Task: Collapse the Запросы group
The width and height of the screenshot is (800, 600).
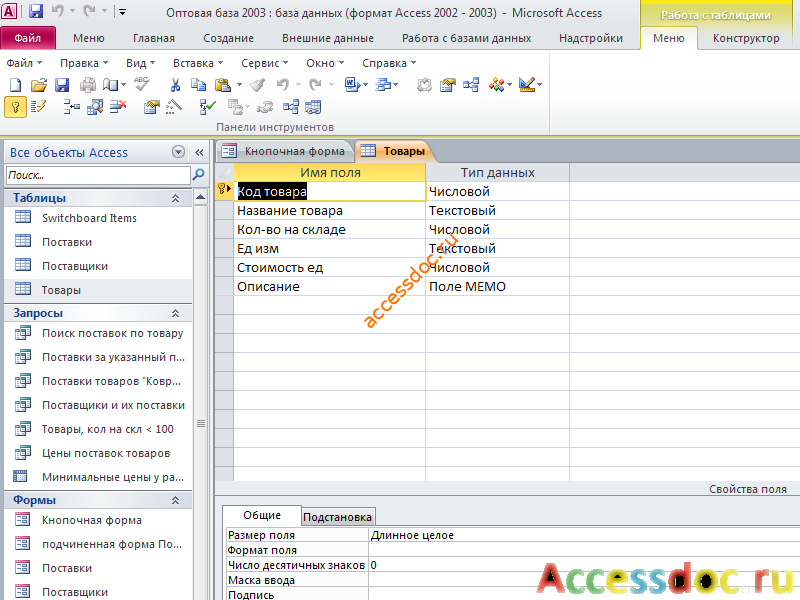Action: pos(176,313)
